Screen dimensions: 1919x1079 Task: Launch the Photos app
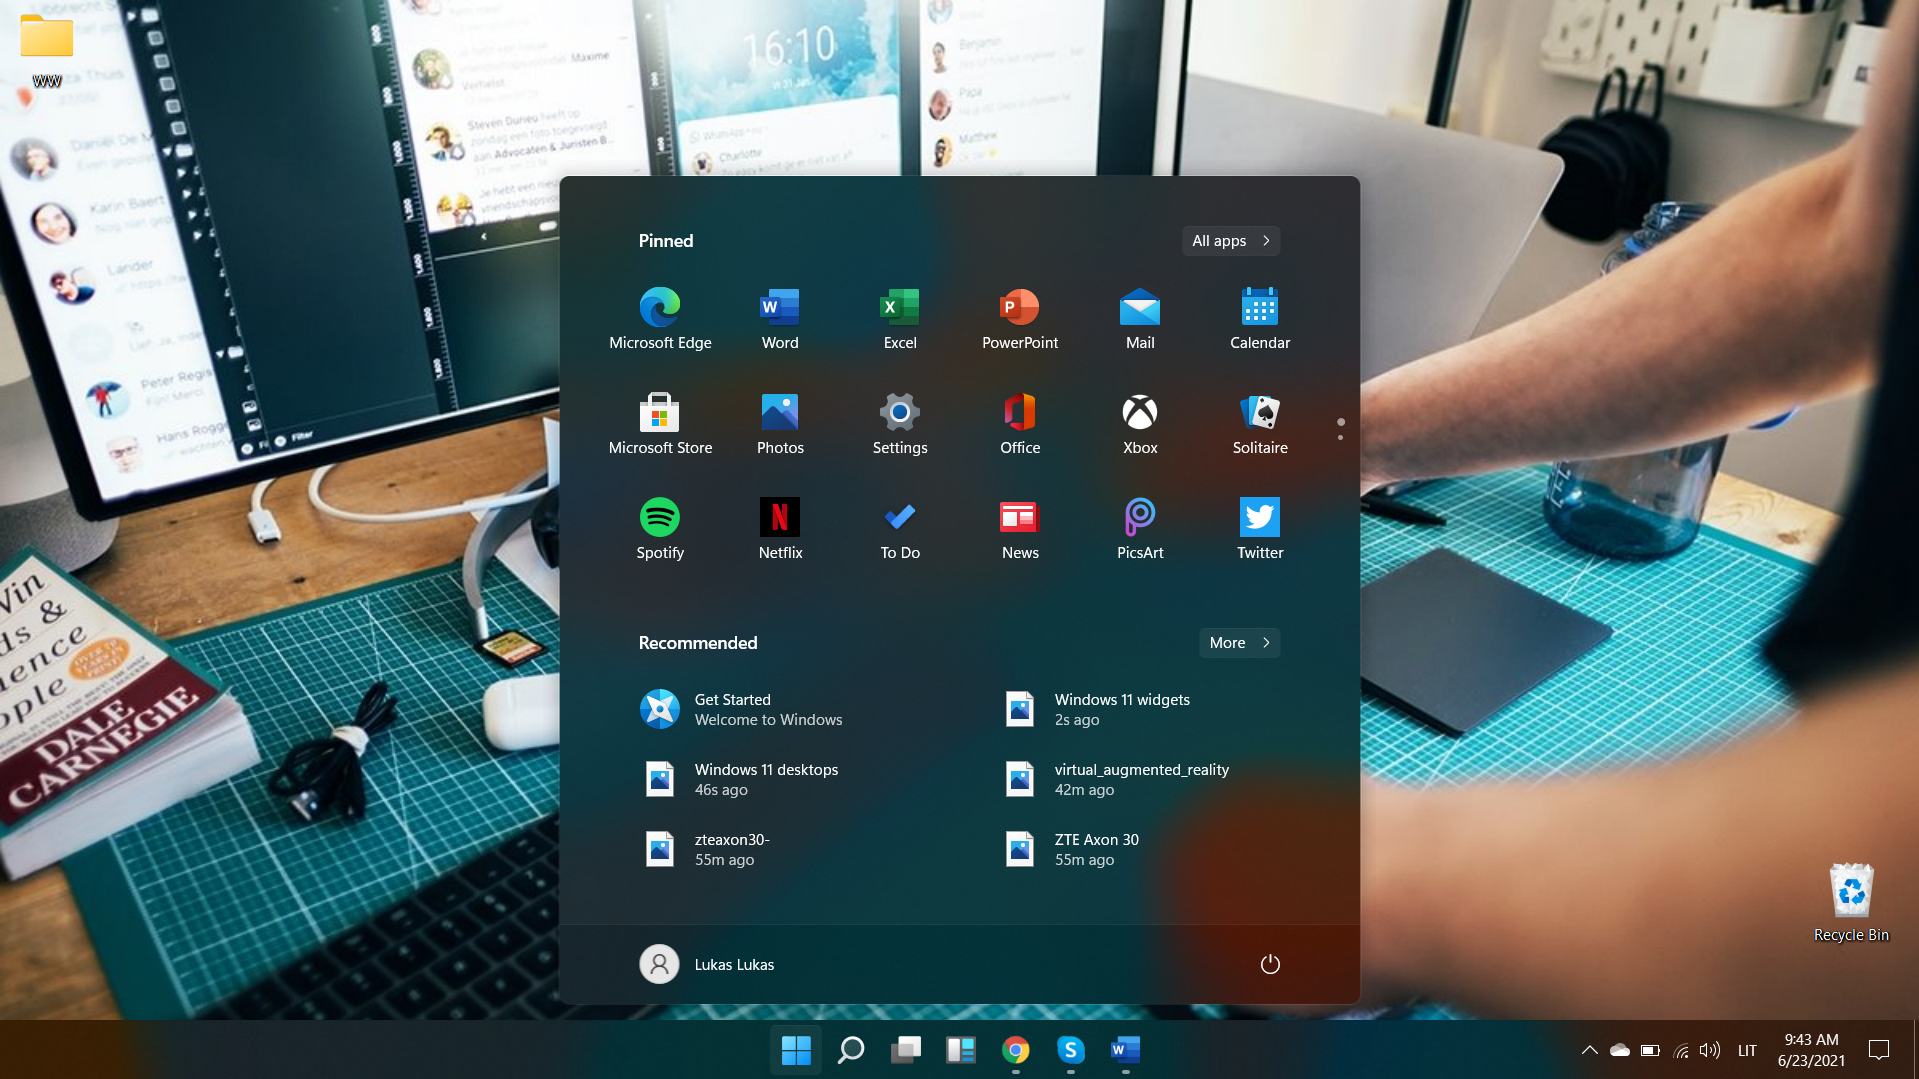click(780, 425)
